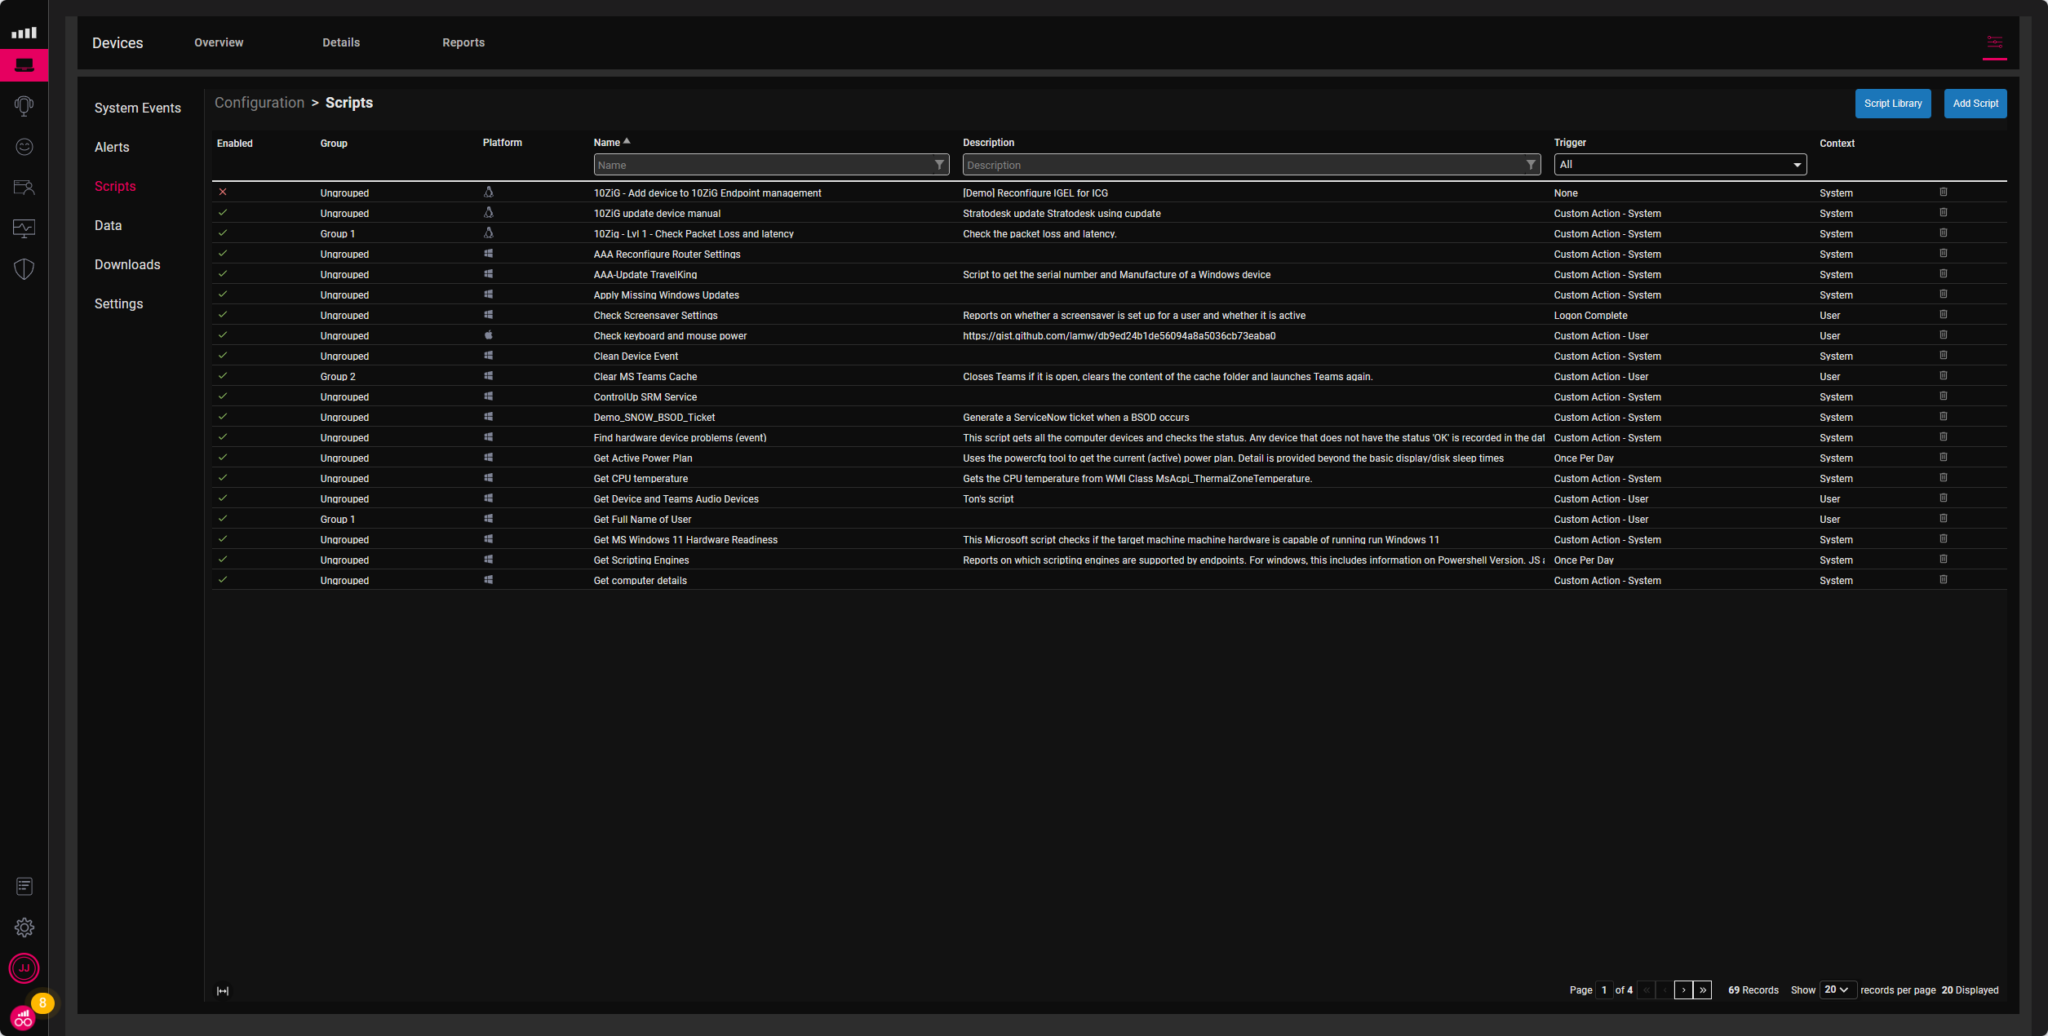Viewport: 2048px width, 1036px height.
Task: Toggle enabled state for 10ZiG update device manual
Action: coord(222,213)
